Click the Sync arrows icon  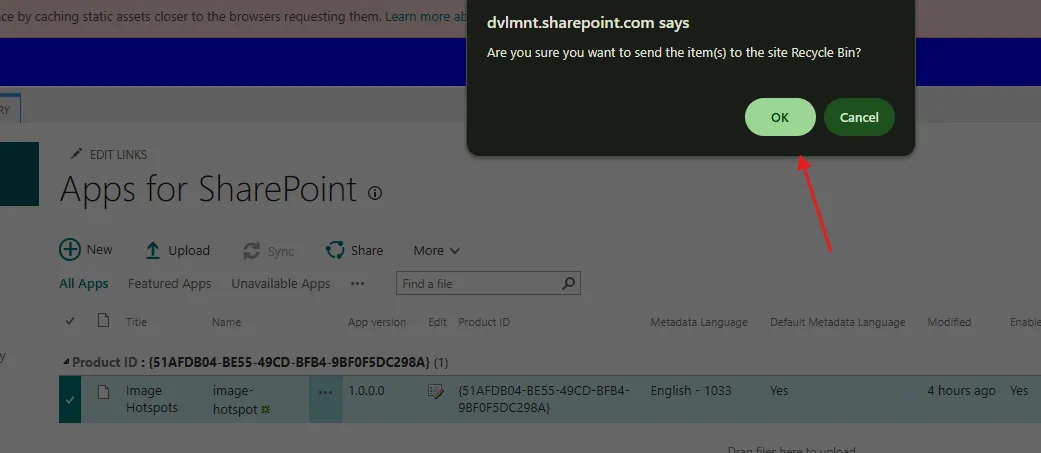[x=252, y=250]
